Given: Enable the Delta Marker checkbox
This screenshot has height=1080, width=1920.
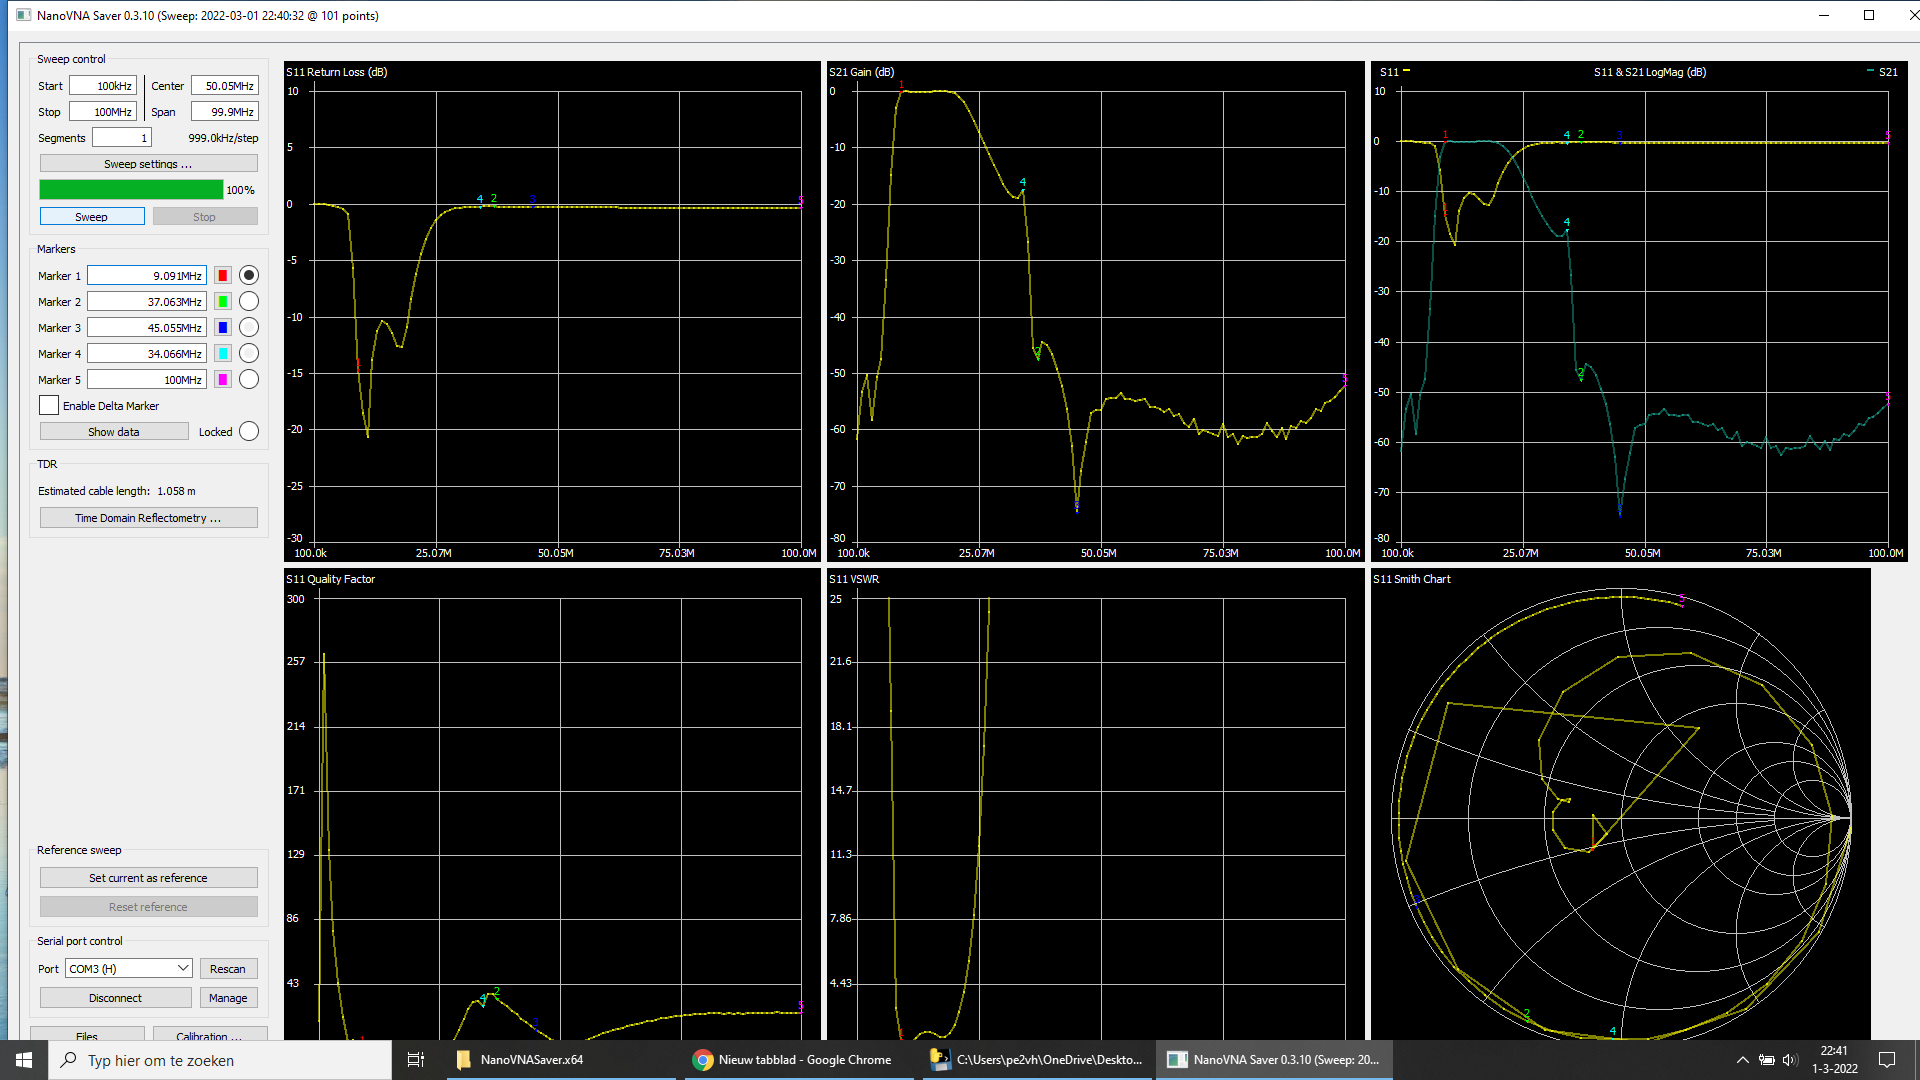Looking at the screenshot, I should 49,405.
